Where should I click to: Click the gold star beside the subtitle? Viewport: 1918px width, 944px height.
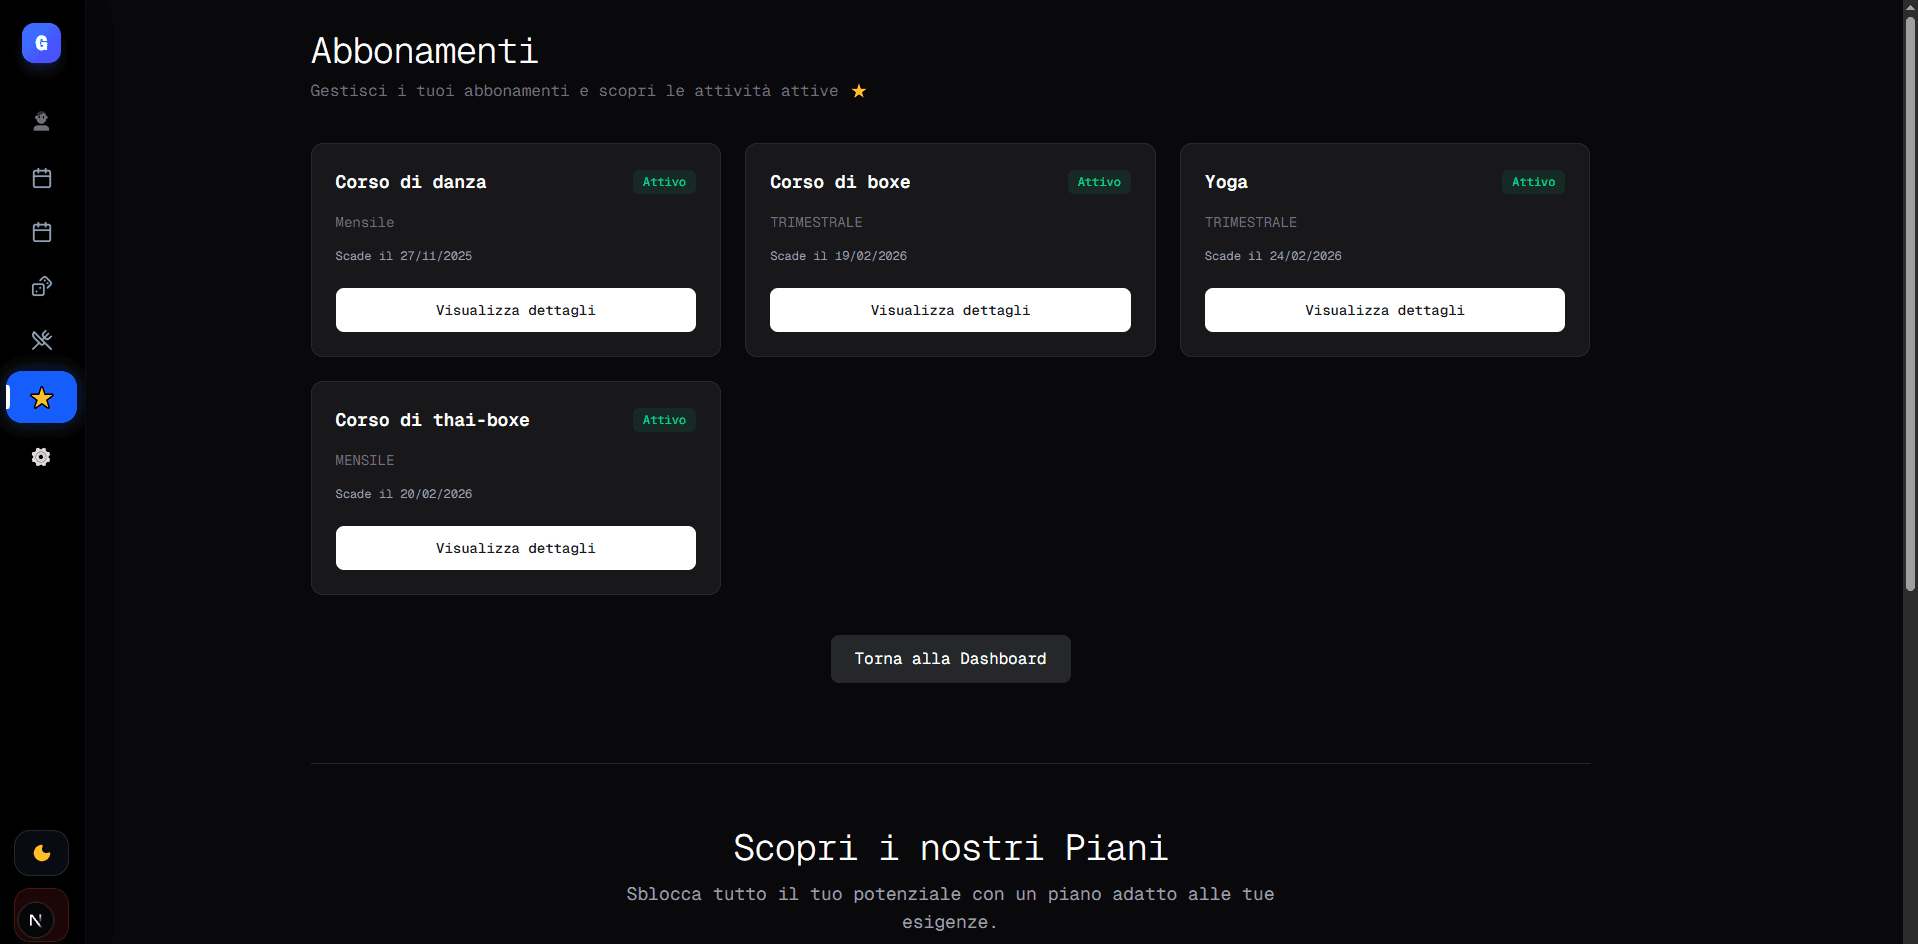[859, 91]
